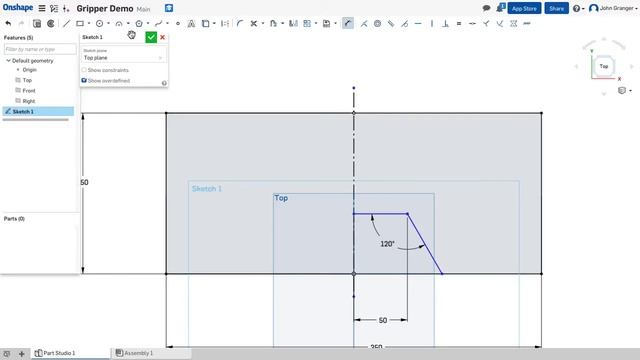Open the main hamburger menu
Screen dimensions: 640x360
(x=42, y=8)
